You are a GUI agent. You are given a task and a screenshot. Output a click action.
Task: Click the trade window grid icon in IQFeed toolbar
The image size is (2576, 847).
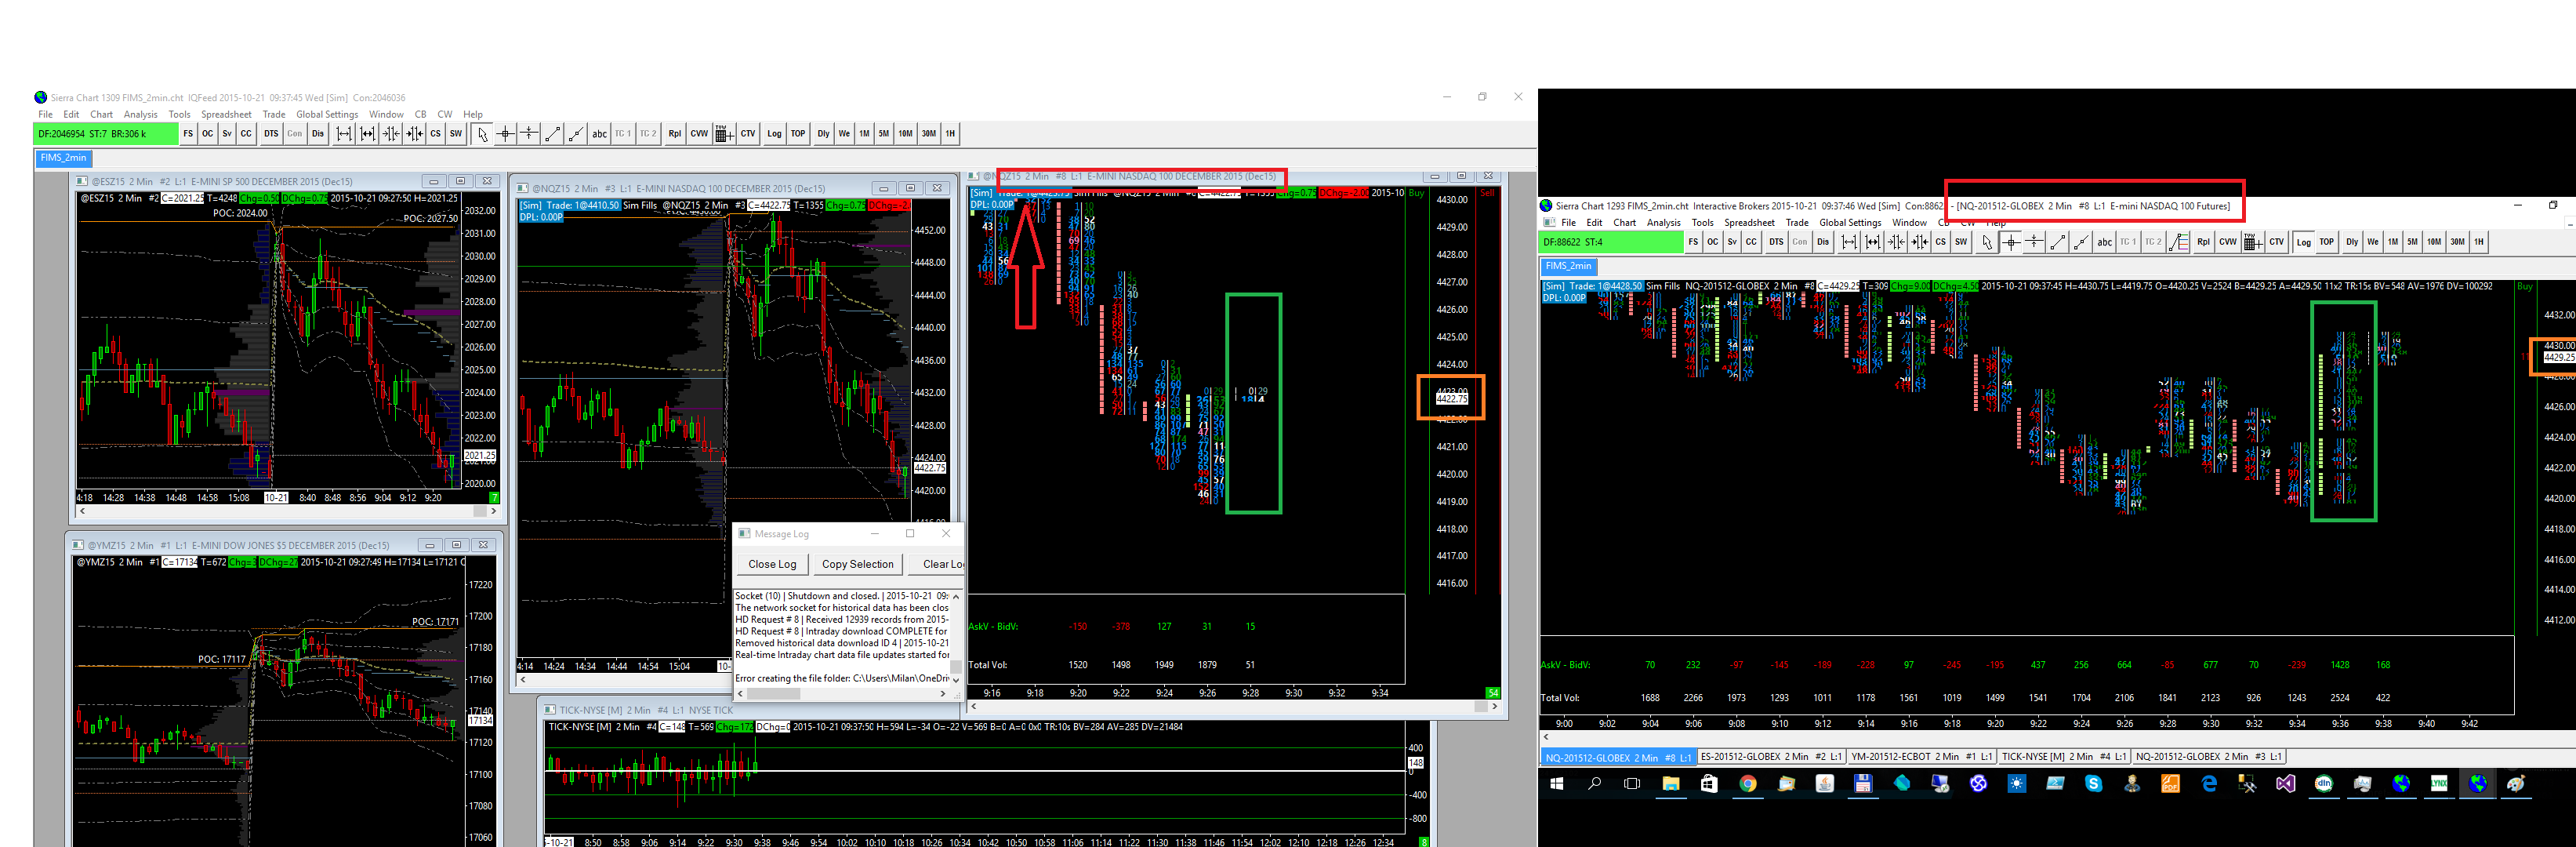(x=723, y=134)
